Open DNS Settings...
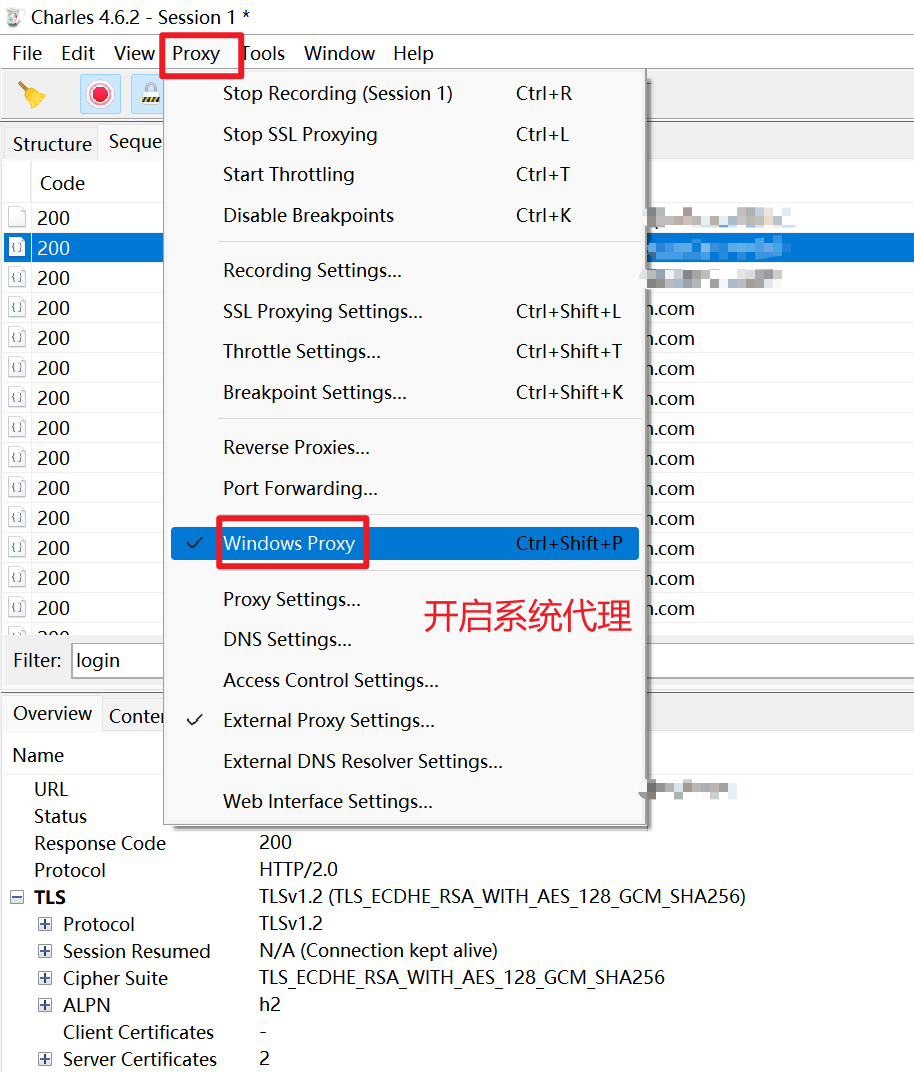The image size is (914, 1072). tap(405, 640)
